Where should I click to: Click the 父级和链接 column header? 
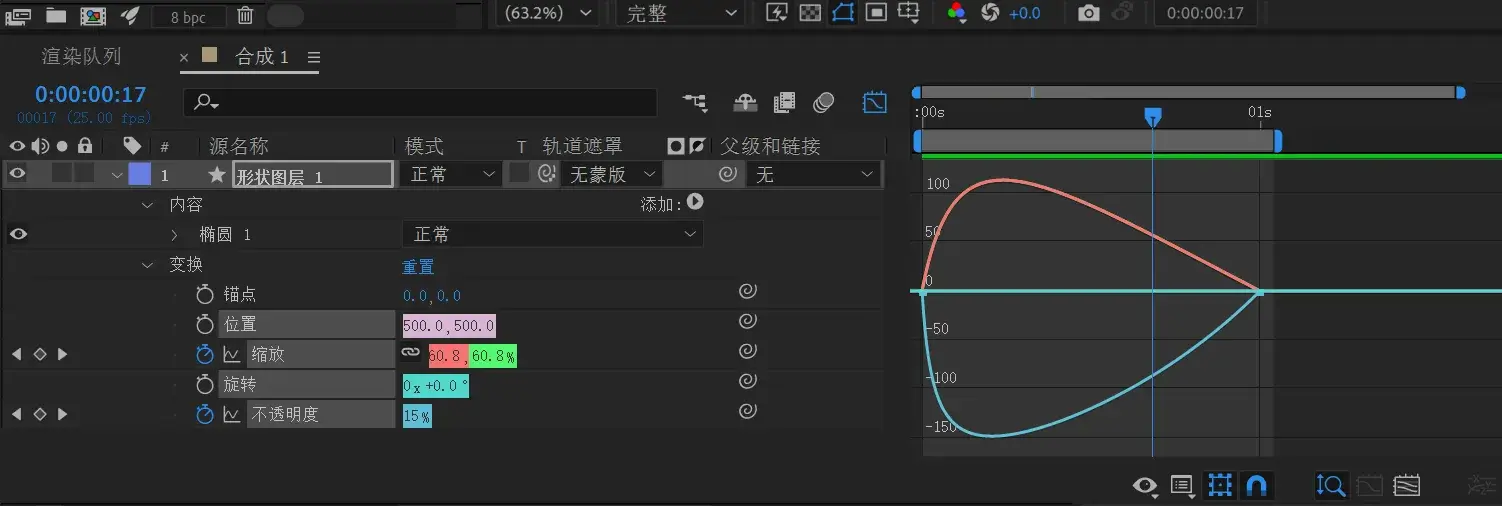pos(770,146)
